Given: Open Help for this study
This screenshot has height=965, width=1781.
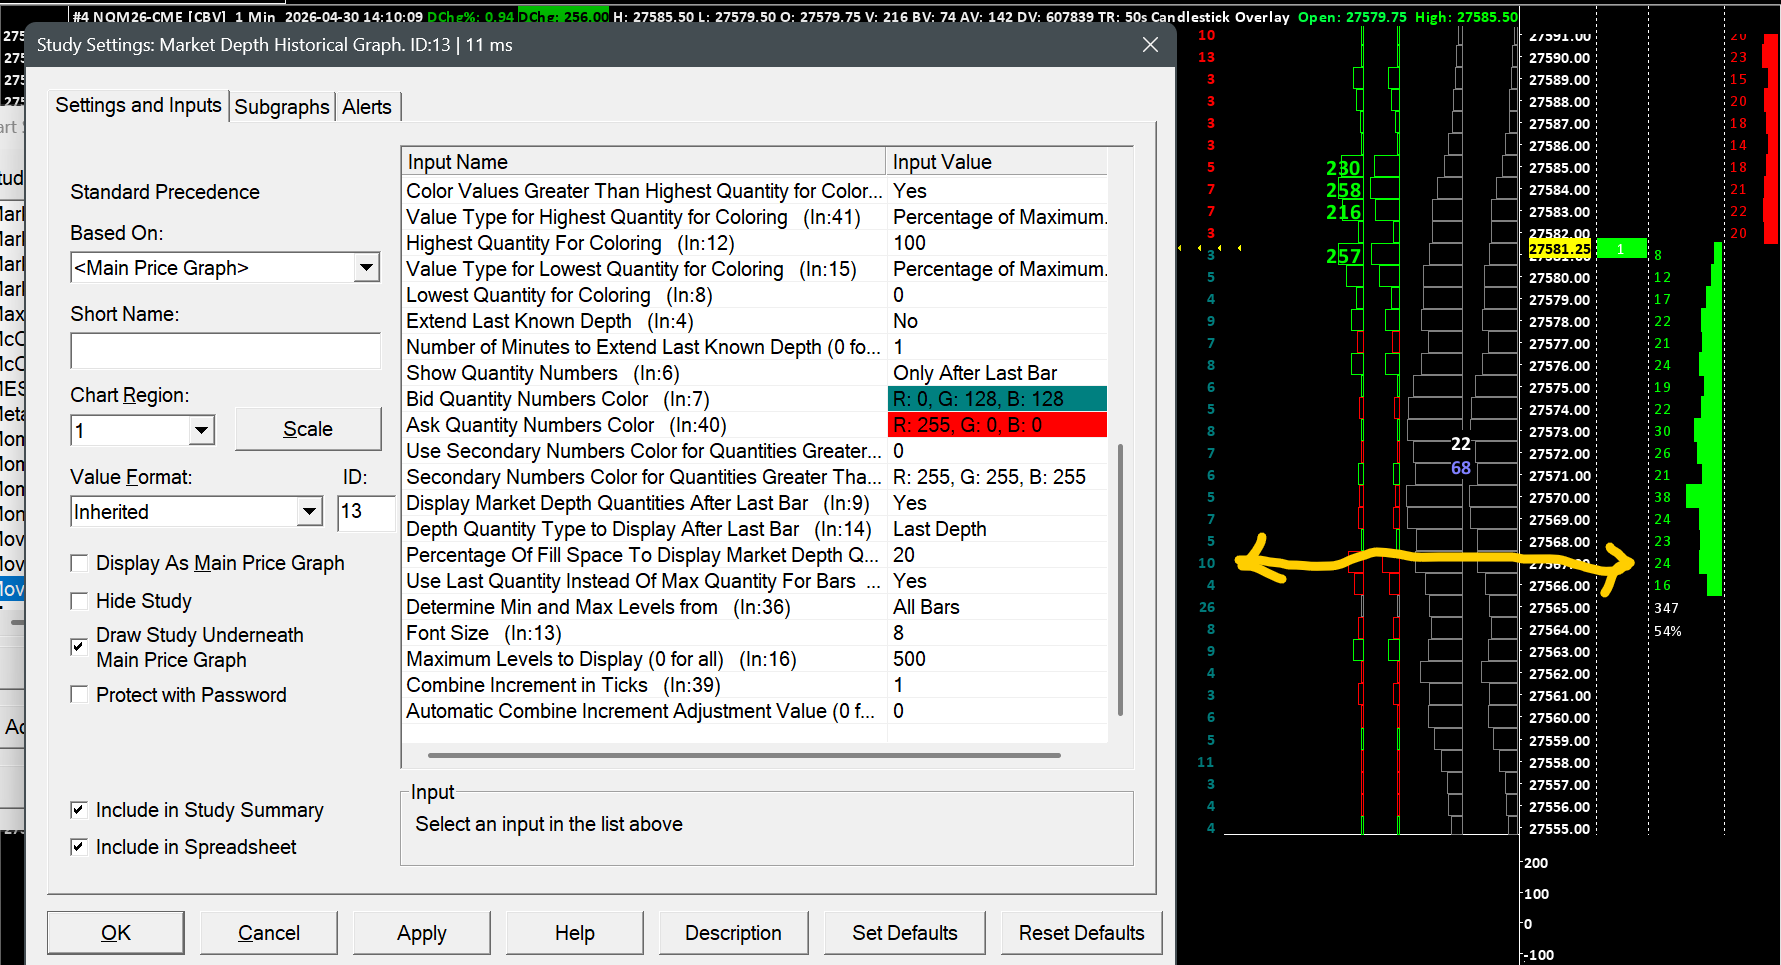Looking at the screenshot, I should coord(575,933).
